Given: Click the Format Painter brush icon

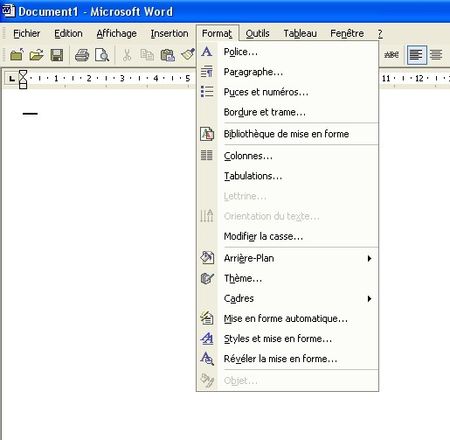Looking at the screenshot, I should click(x=188, y=55).
